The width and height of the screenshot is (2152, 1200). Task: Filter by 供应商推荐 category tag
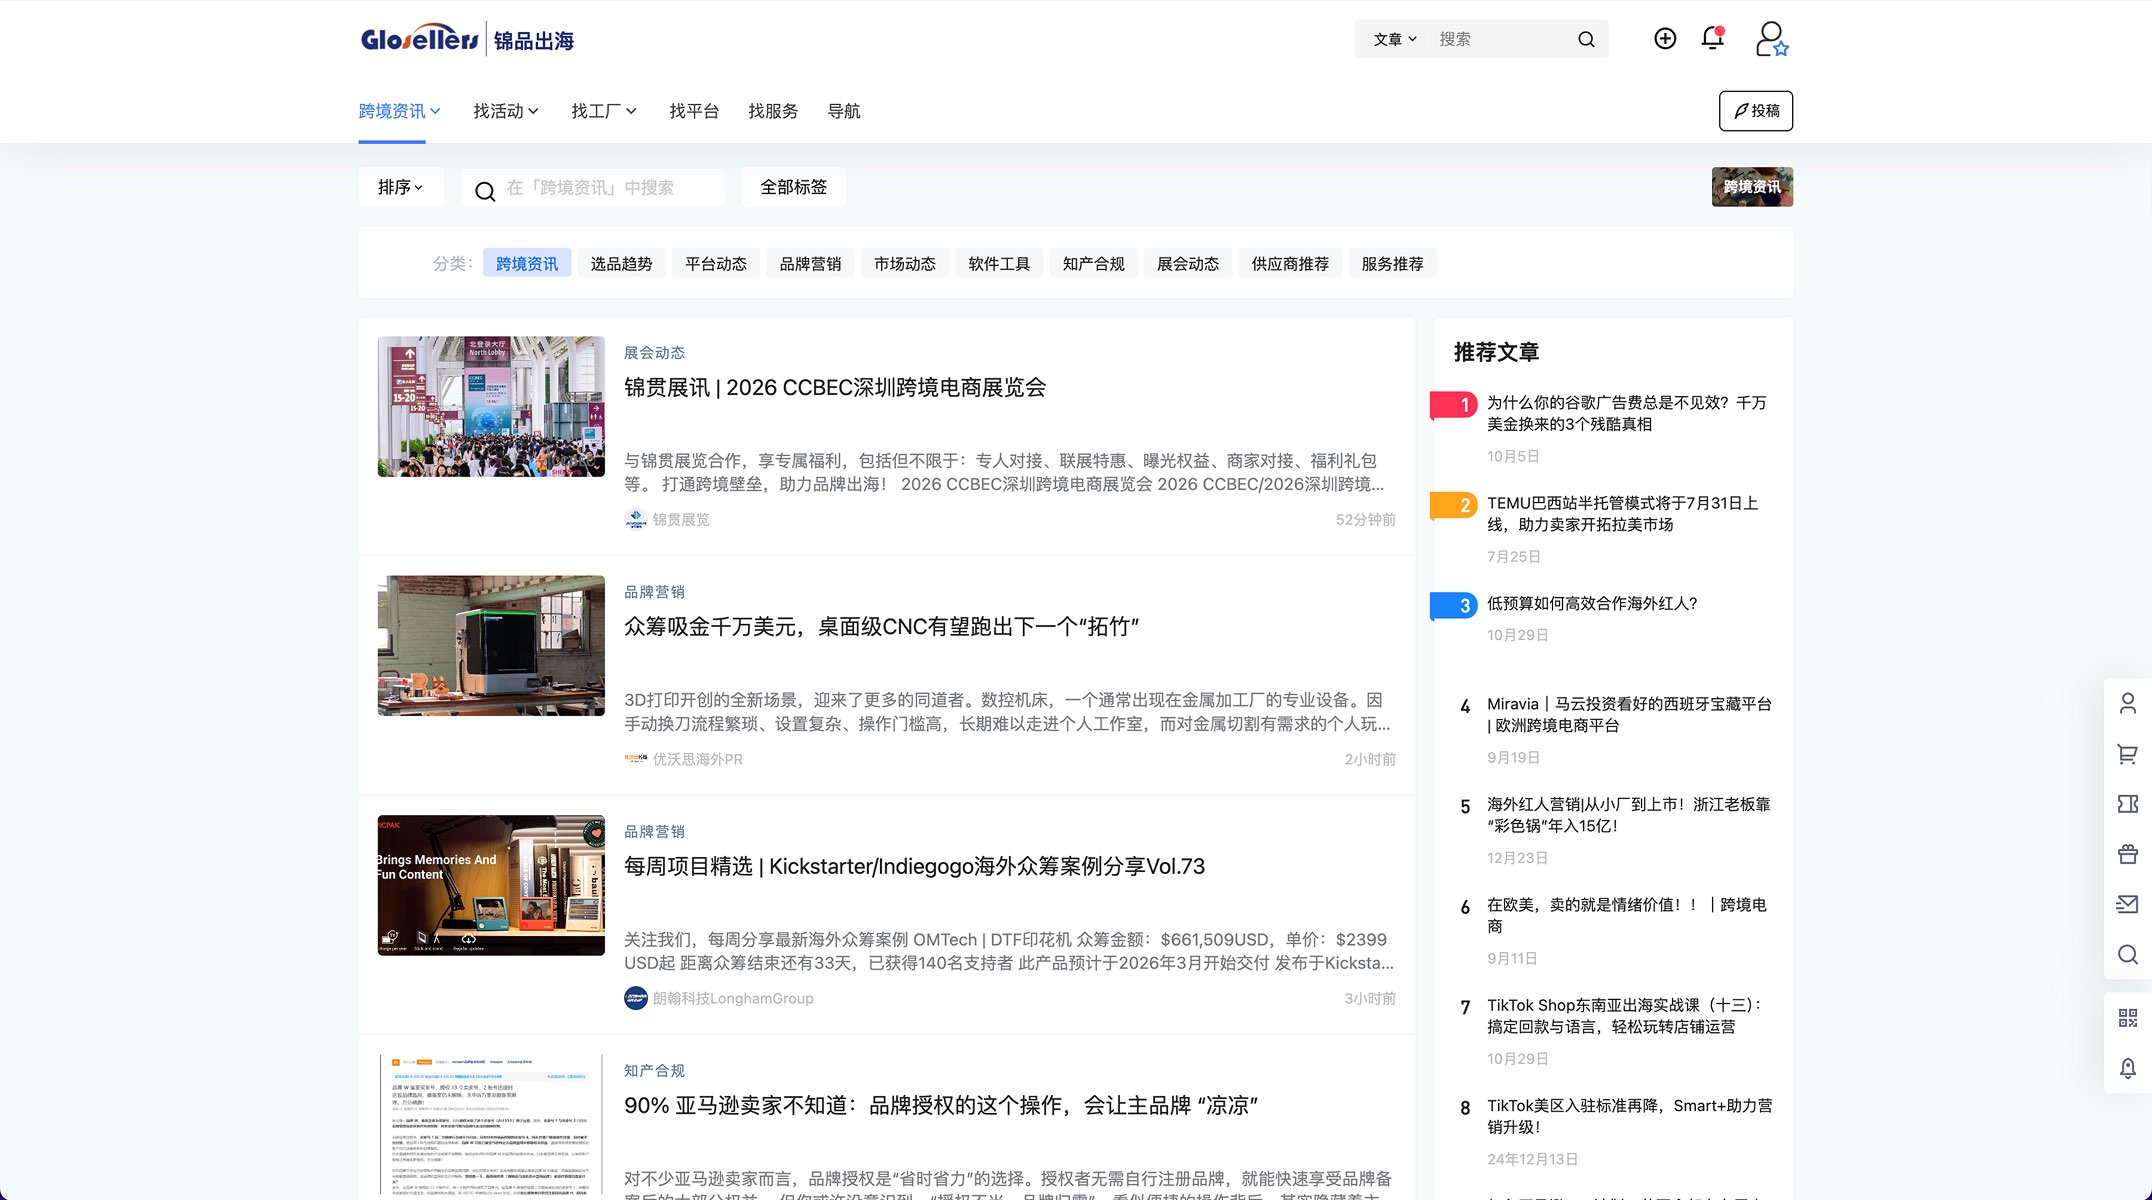pyautogui.click(x=1290, y=263)
